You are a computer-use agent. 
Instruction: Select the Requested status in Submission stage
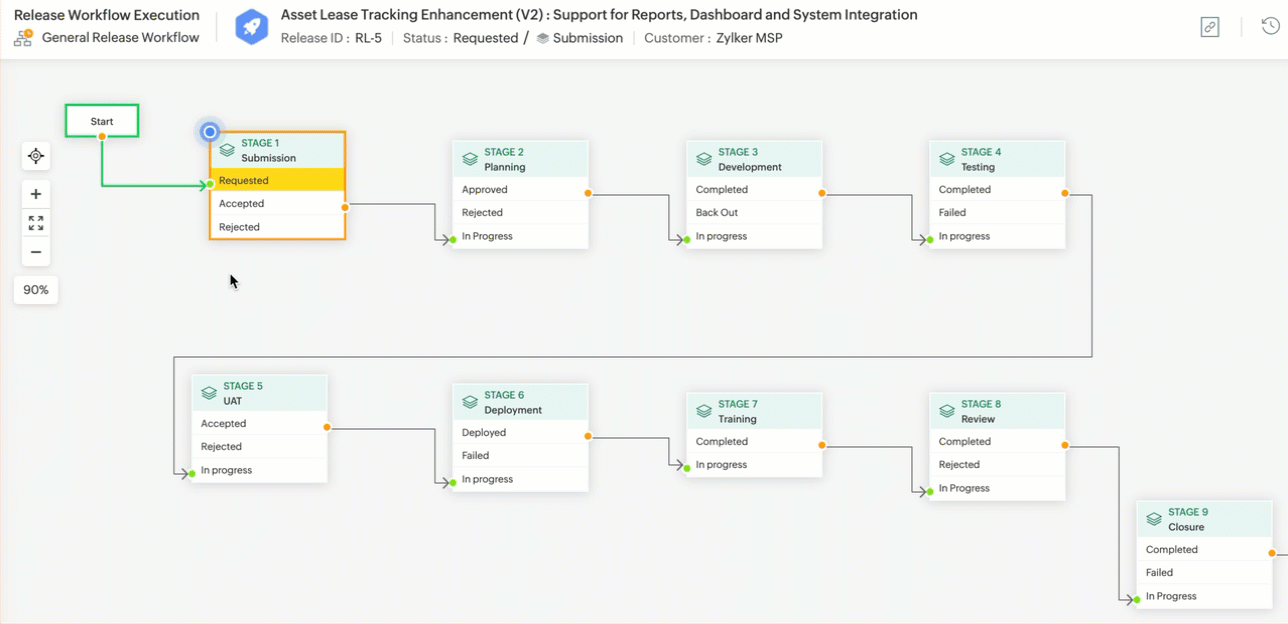pos(277,181)
